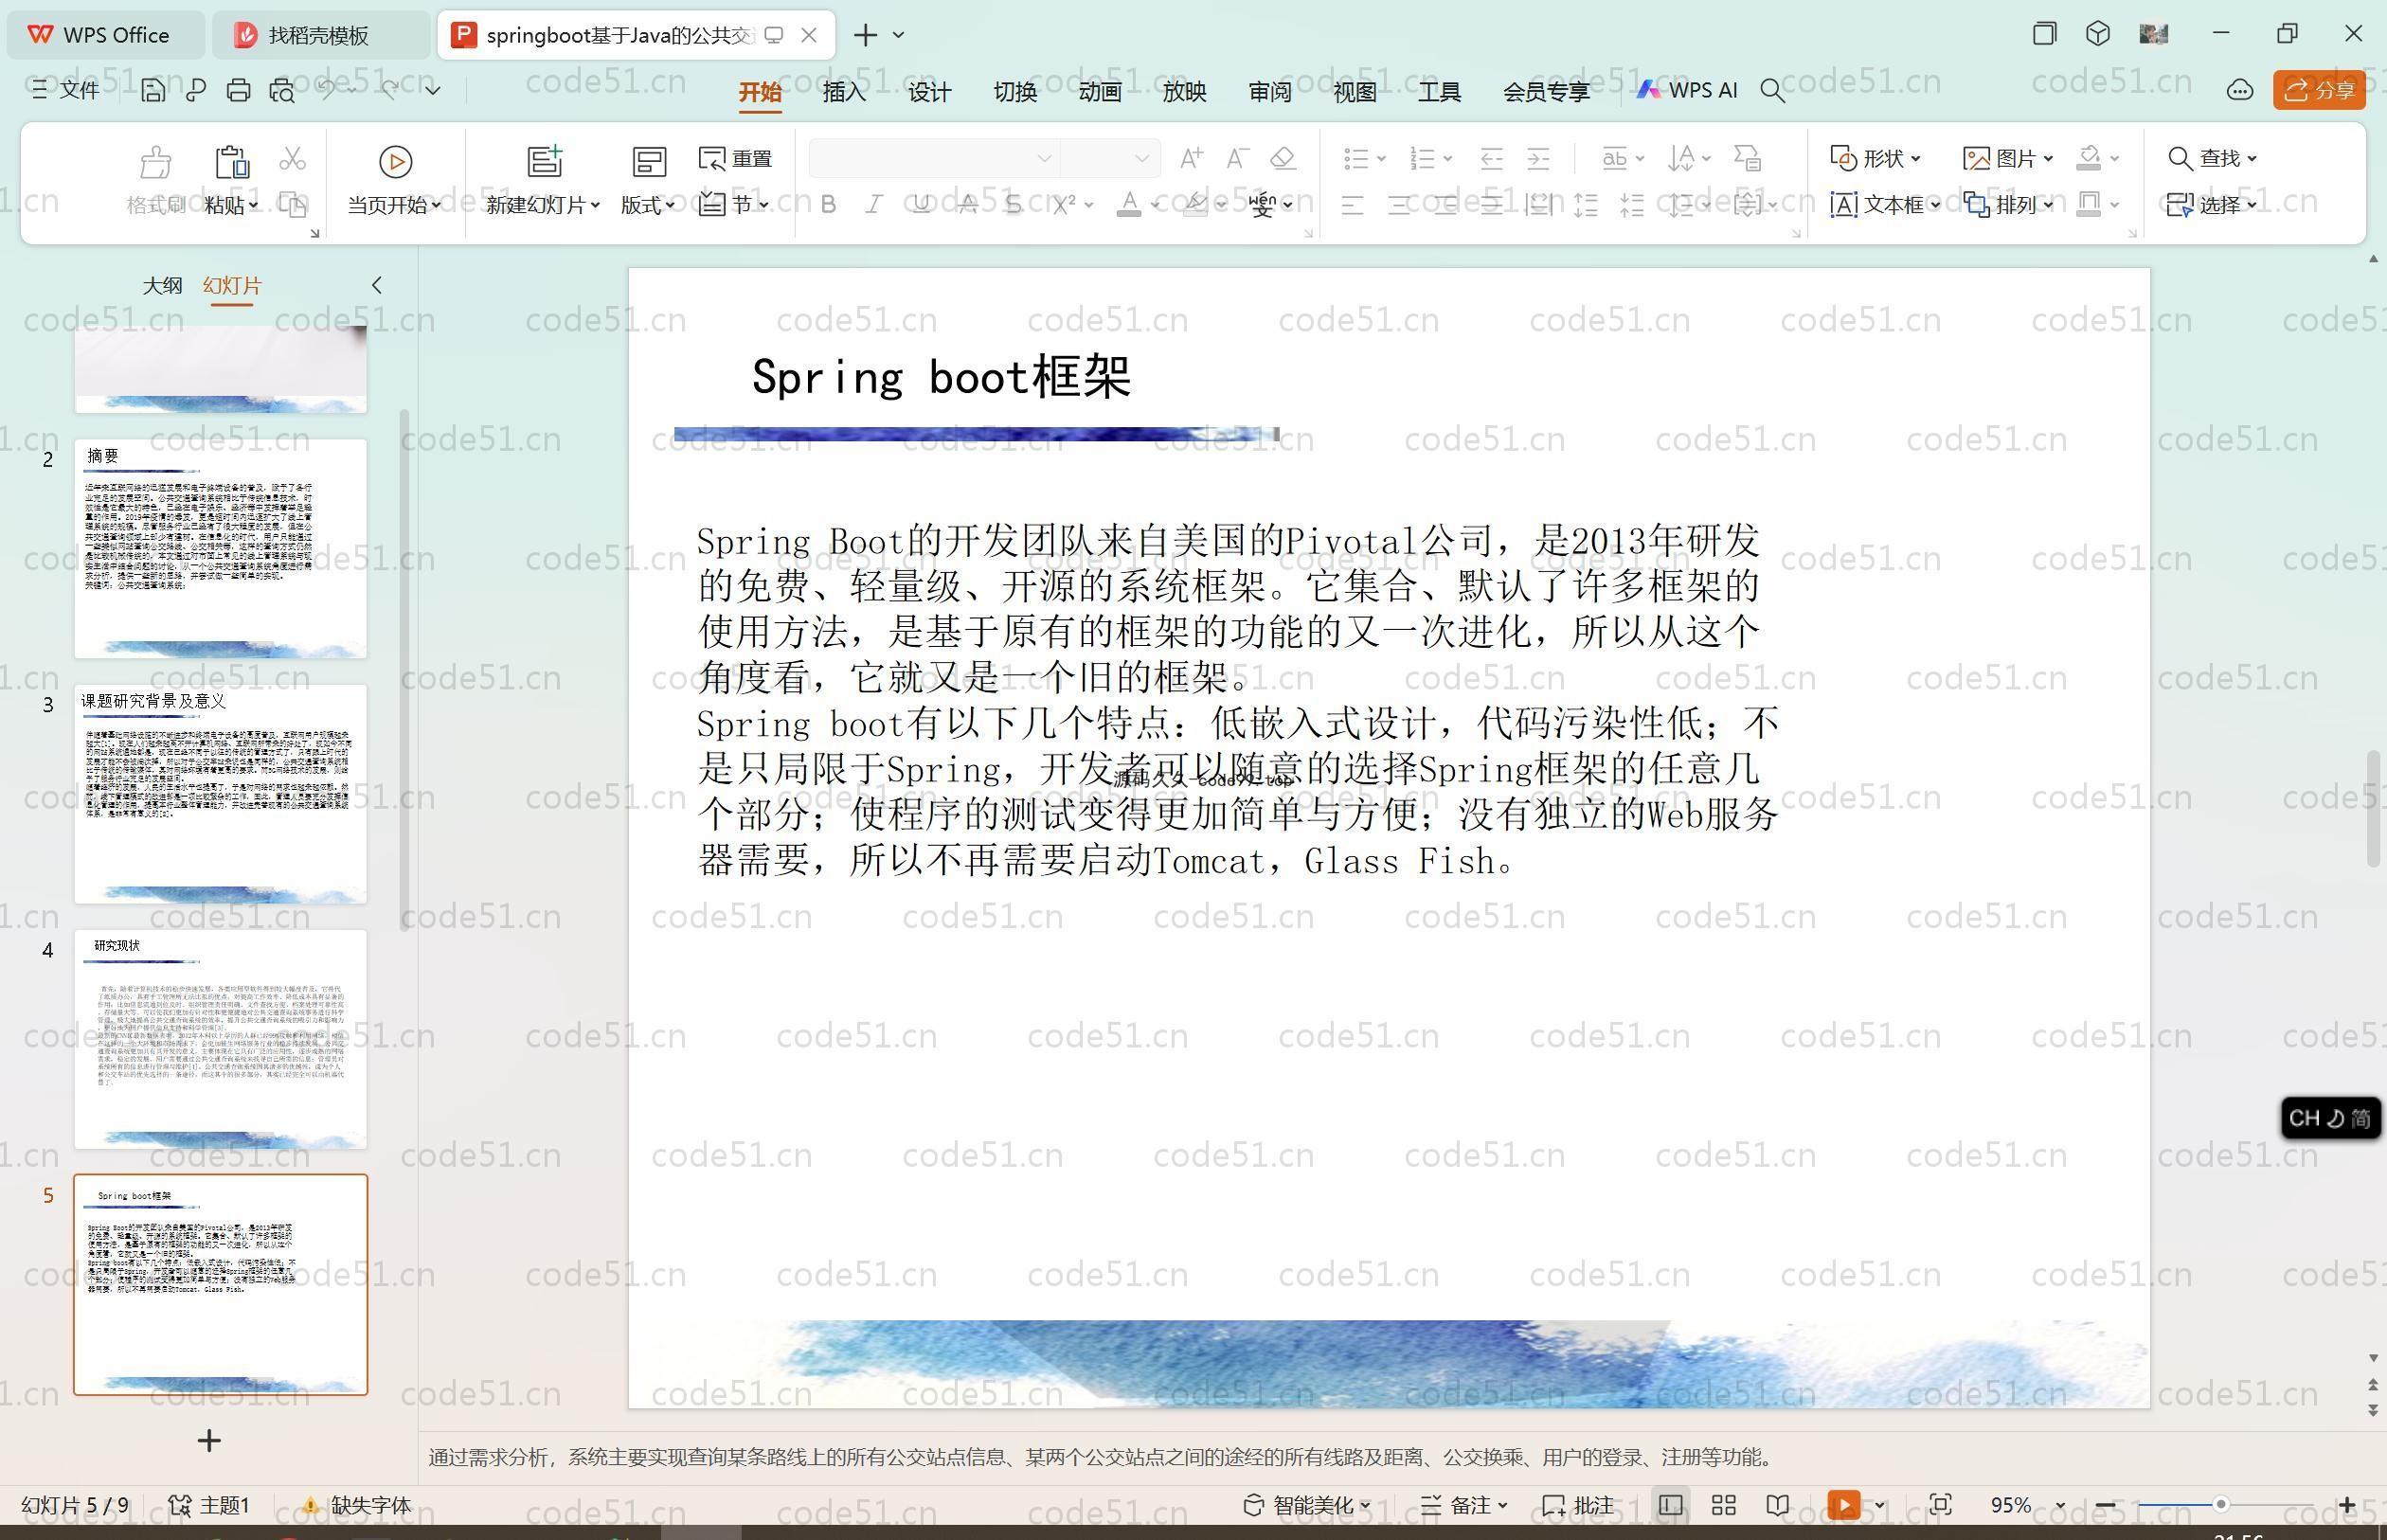Click the zoom in plus button
Screen dimensions: 2387x1540
point(2346,1505)
